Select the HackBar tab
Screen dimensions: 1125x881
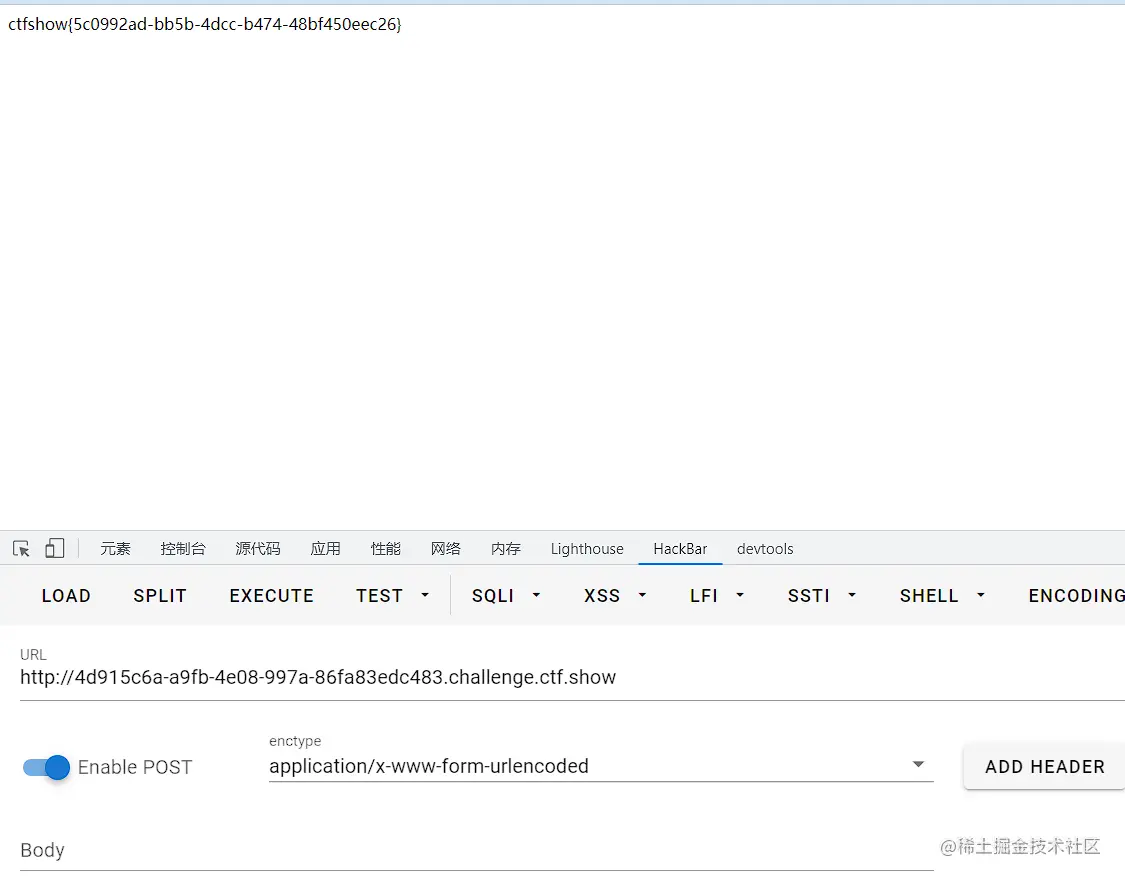[680, 549]
